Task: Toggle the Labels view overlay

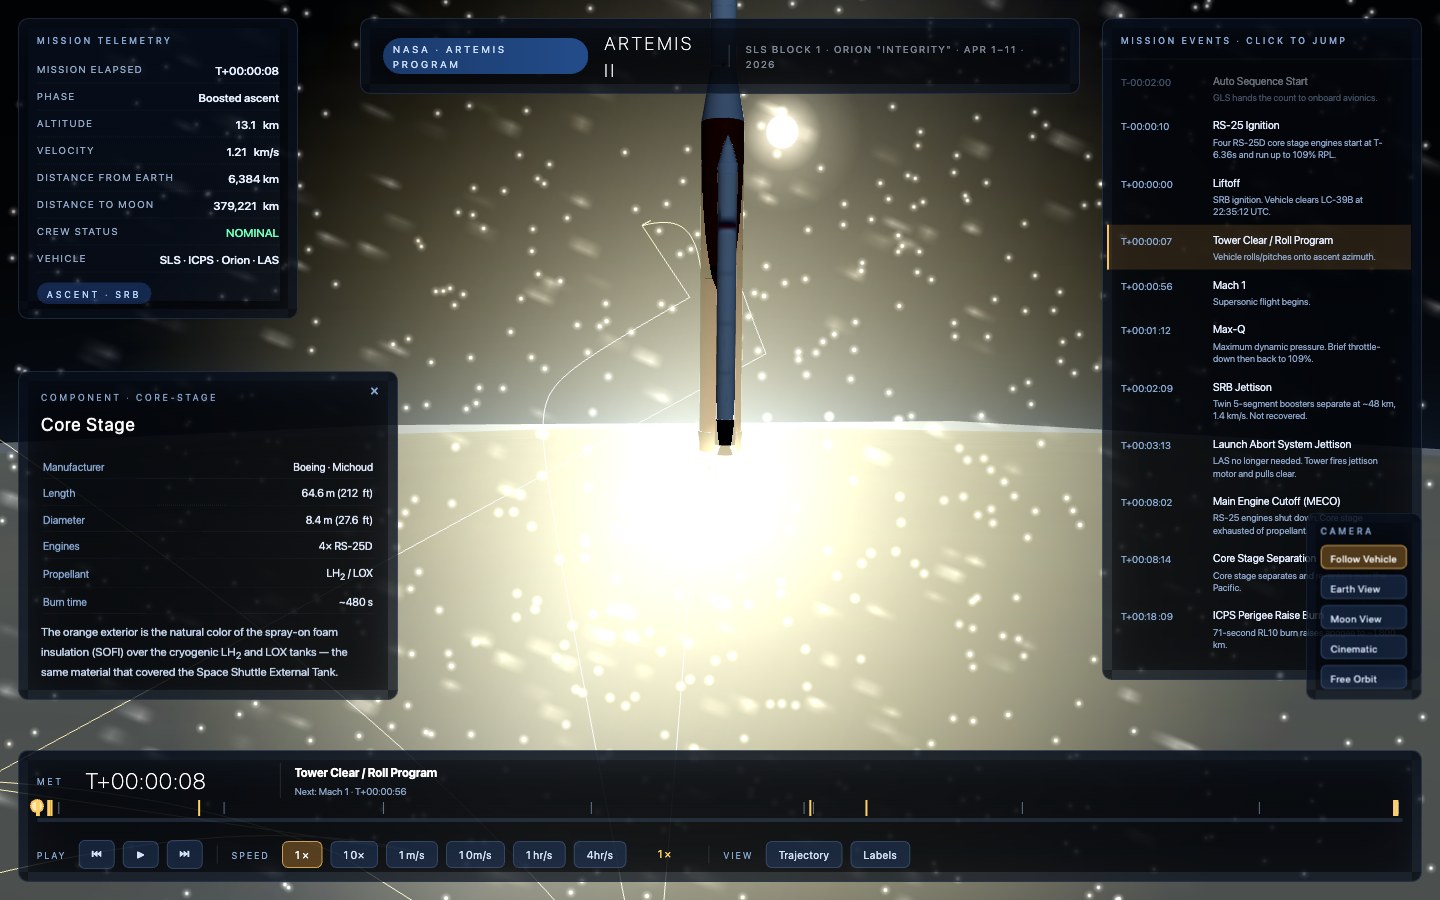Action: [x=880, y=855]
